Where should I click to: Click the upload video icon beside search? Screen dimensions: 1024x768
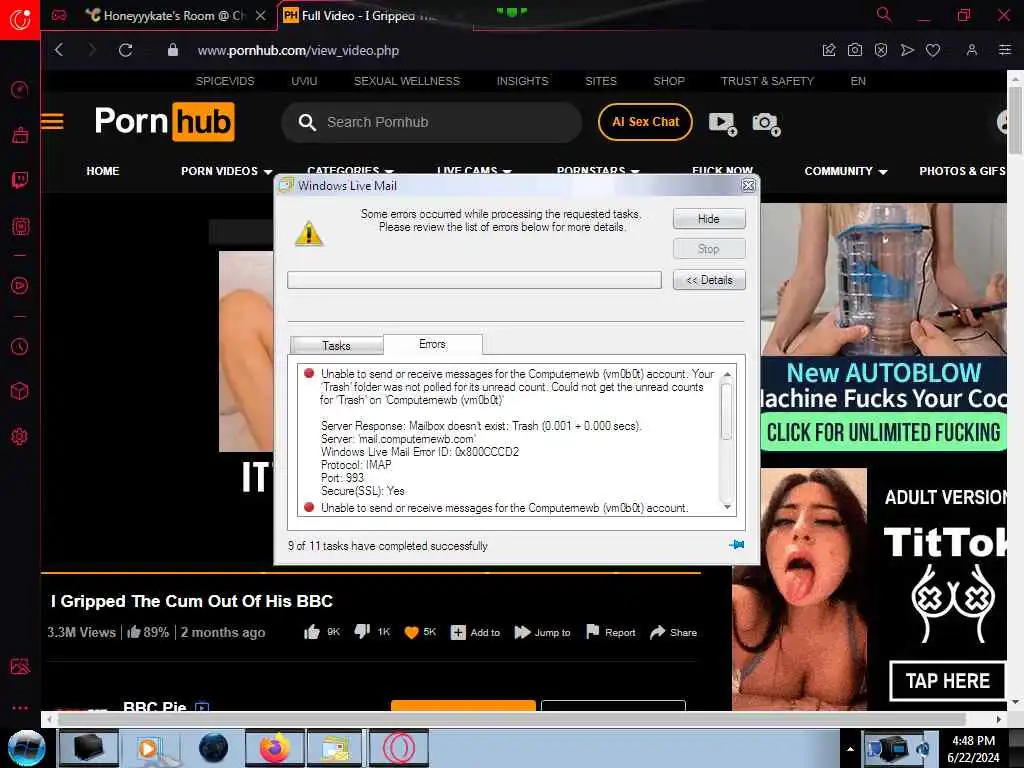click(722, 123)
